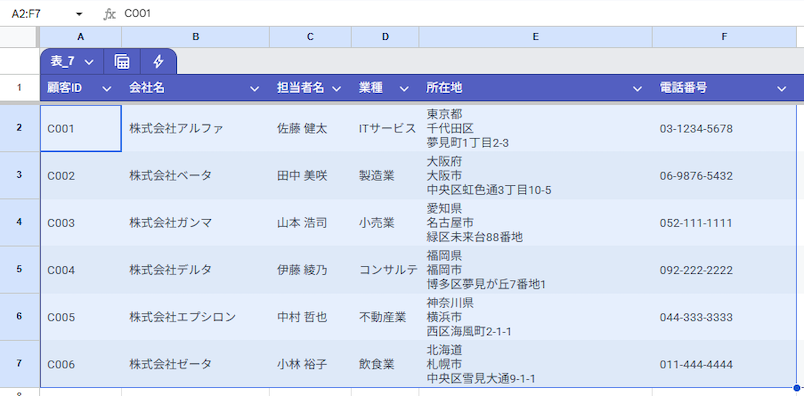Click the fx function icon
The height and width of the screenshot is (396, 804).
(109, 14)
